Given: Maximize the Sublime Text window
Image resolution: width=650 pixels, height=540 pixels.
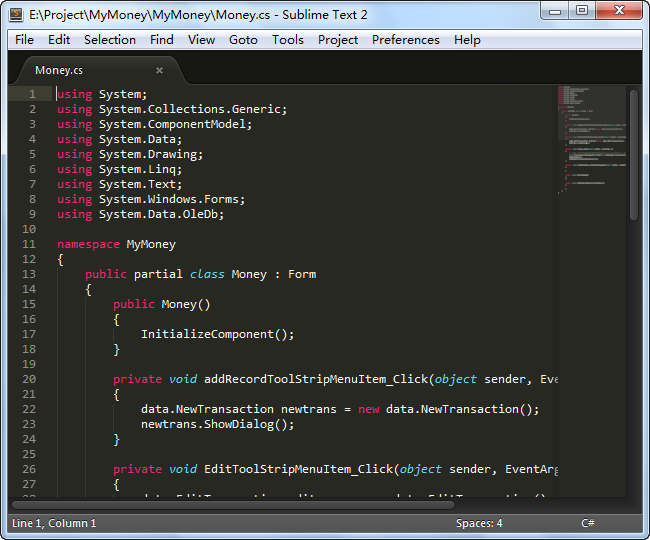Looking at the screenshot, I should pos(581,11).
